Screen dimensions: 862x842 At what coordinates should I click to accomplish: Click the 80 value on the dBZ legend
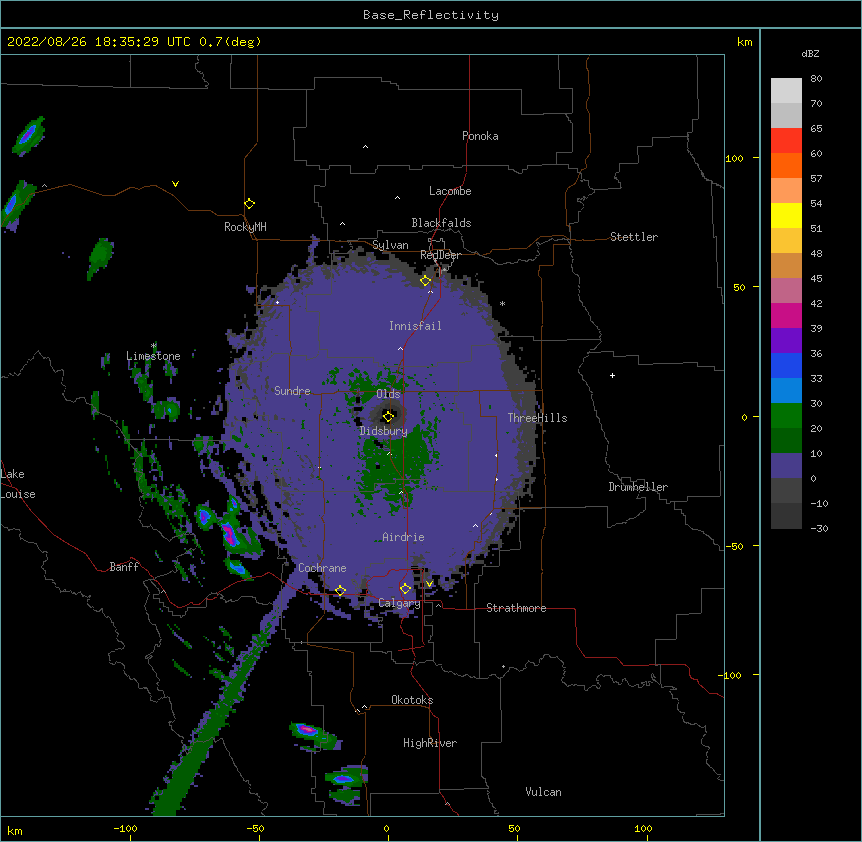click(x=816, y=79)
